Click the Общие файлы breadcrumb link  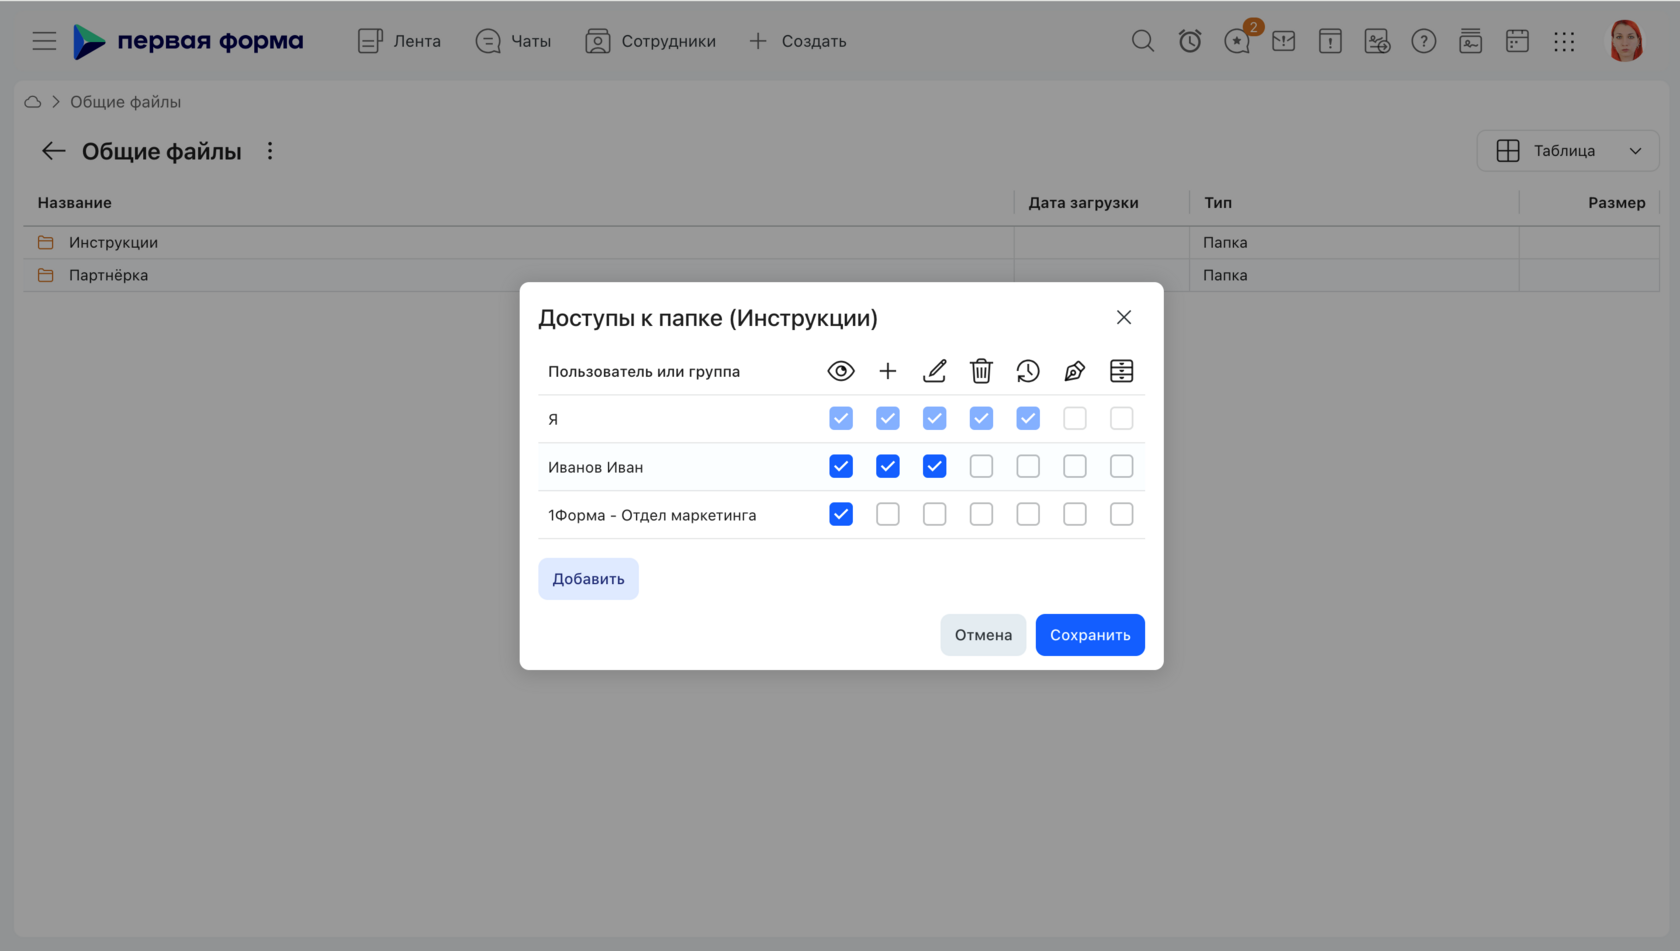point(125,102)
